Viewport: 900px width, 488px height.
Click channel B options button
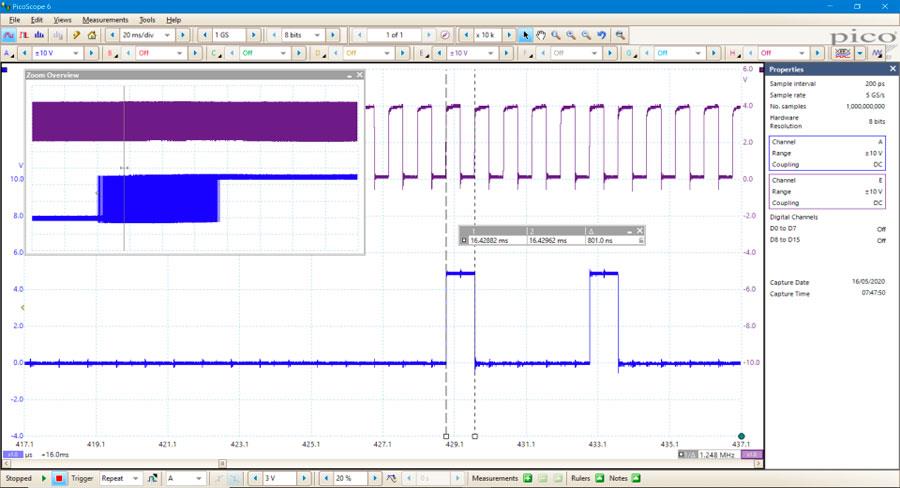click(111, 53)
